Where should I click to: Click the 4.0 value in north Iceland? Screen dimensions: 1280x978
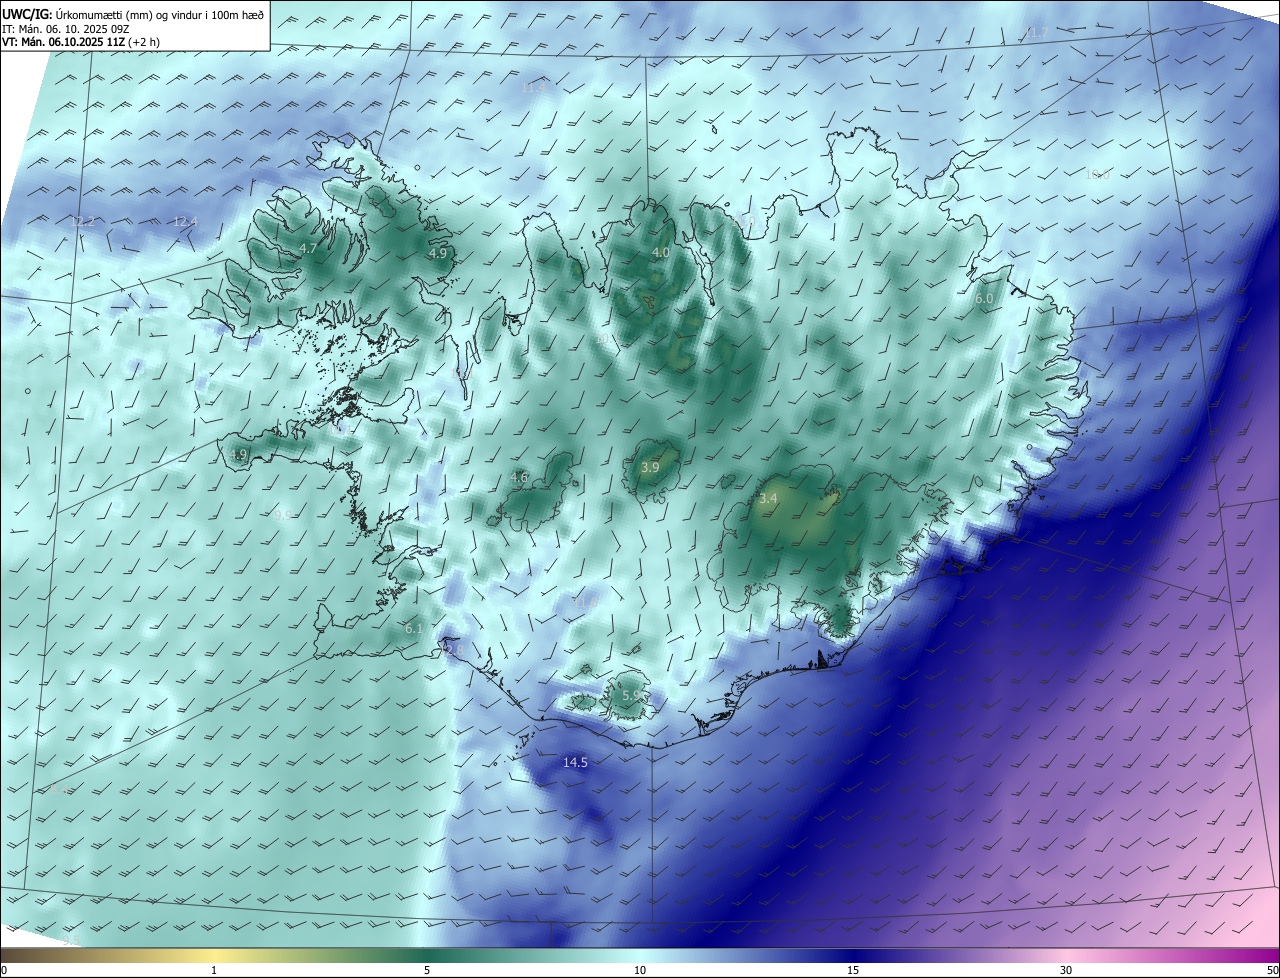(x=661, y=253)
